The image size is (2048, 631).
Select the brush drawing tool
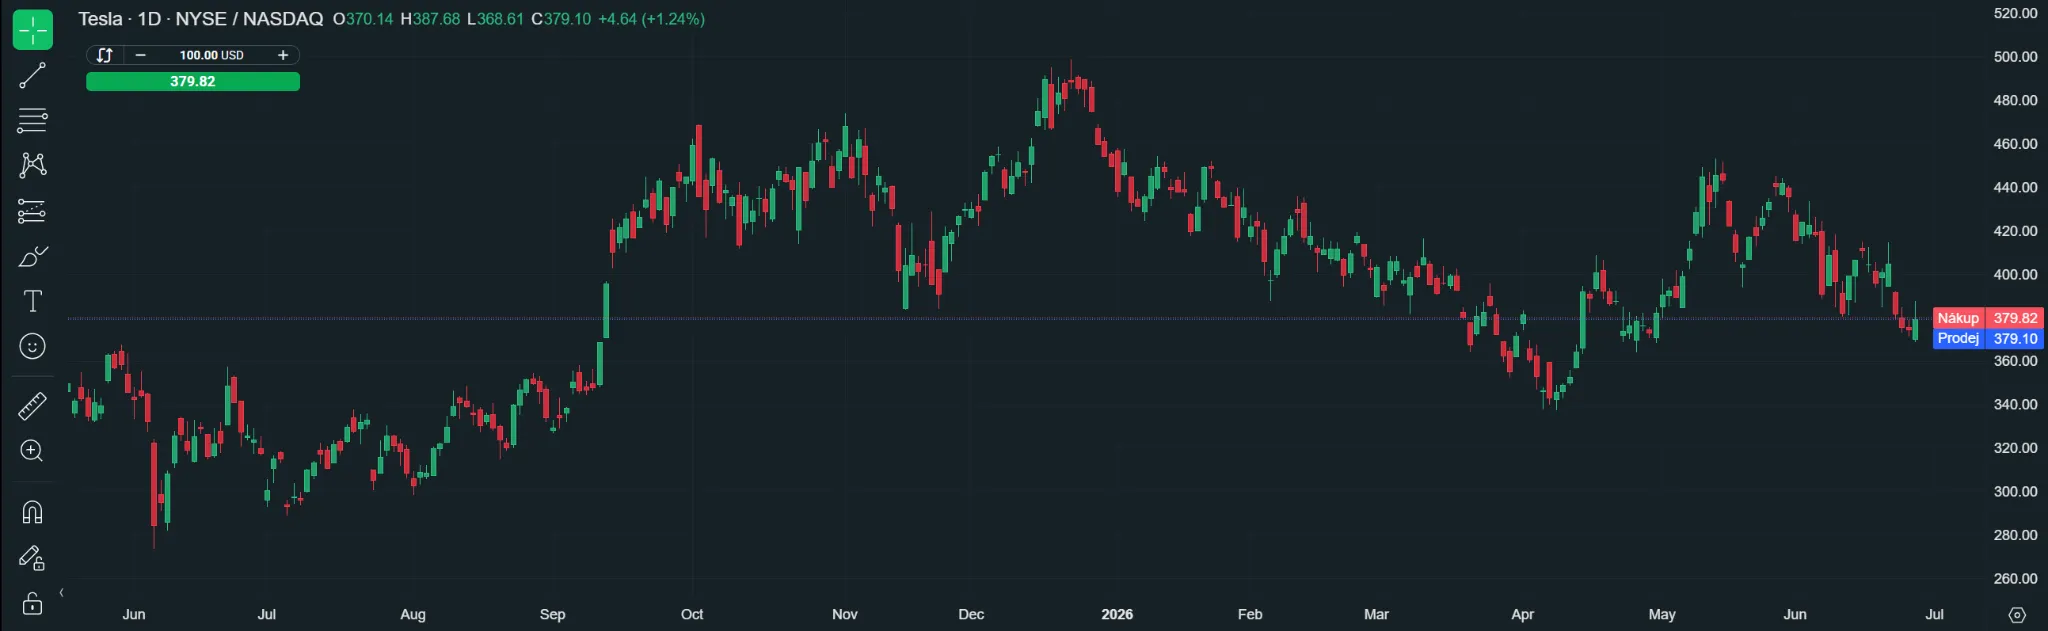pos(33,256)
